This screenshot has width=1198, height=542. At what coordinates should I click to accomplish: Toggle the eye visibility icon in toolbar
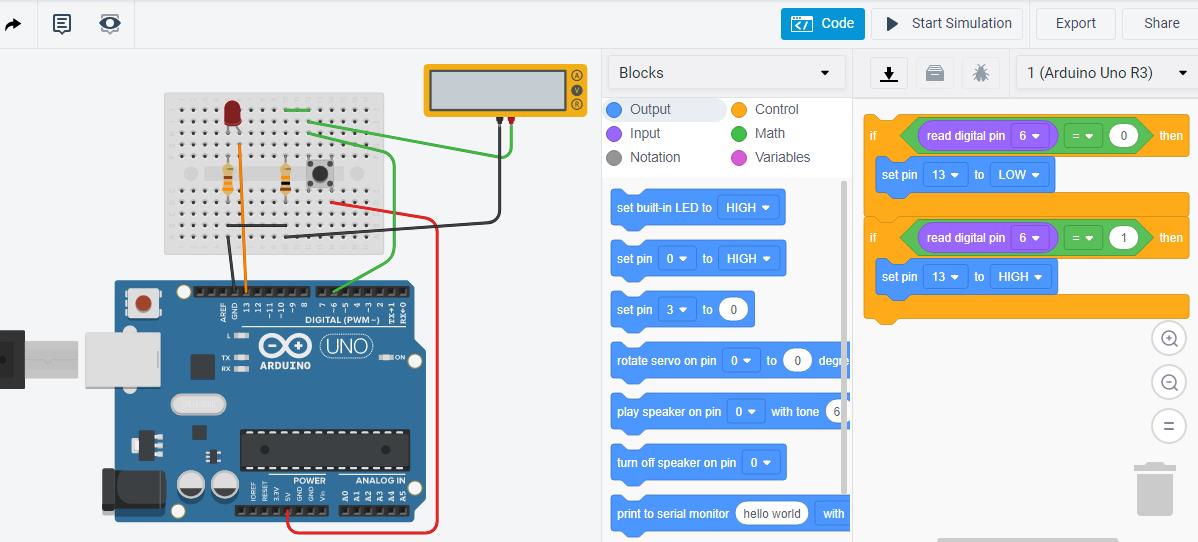[x=110, y=24]
